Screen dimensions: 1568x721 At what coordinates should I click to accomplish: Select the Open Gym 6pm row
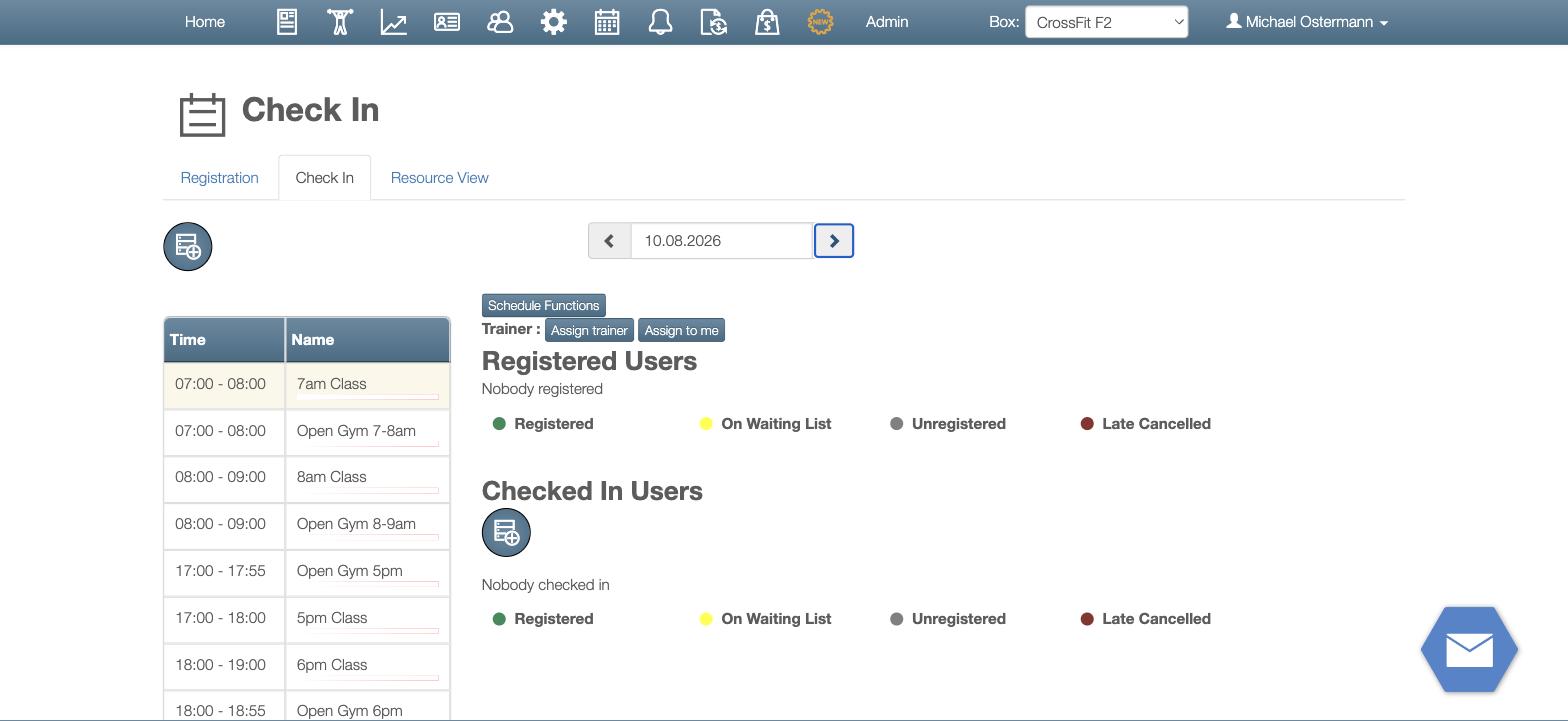[307, 707]
